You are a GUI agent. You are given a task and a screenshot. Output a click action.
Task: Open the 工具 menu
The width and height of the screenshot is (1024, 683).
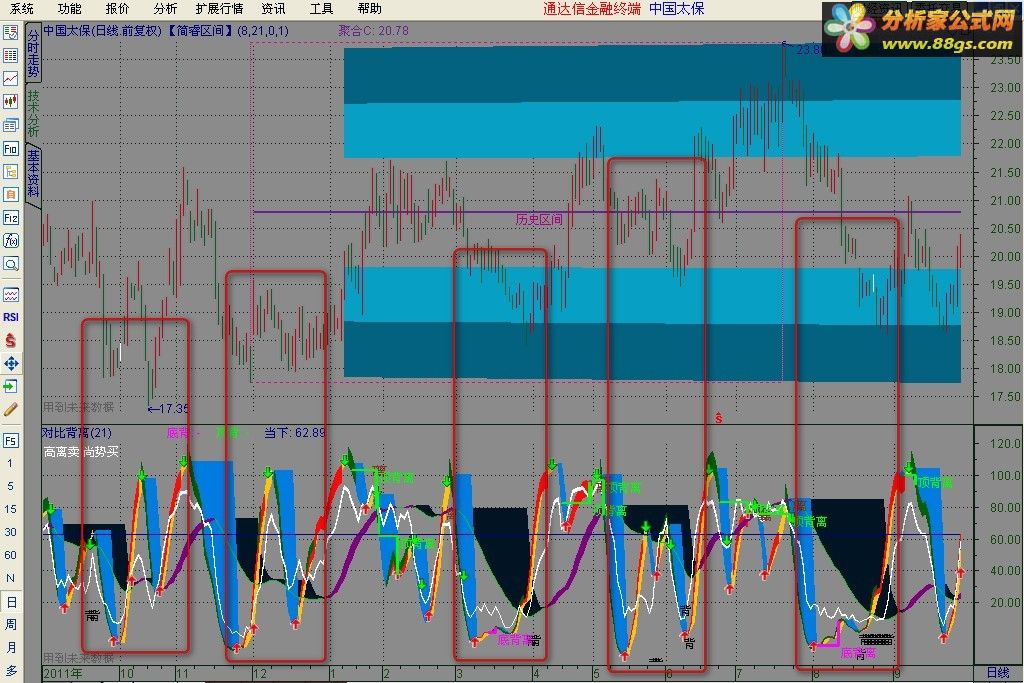(321, 8)
